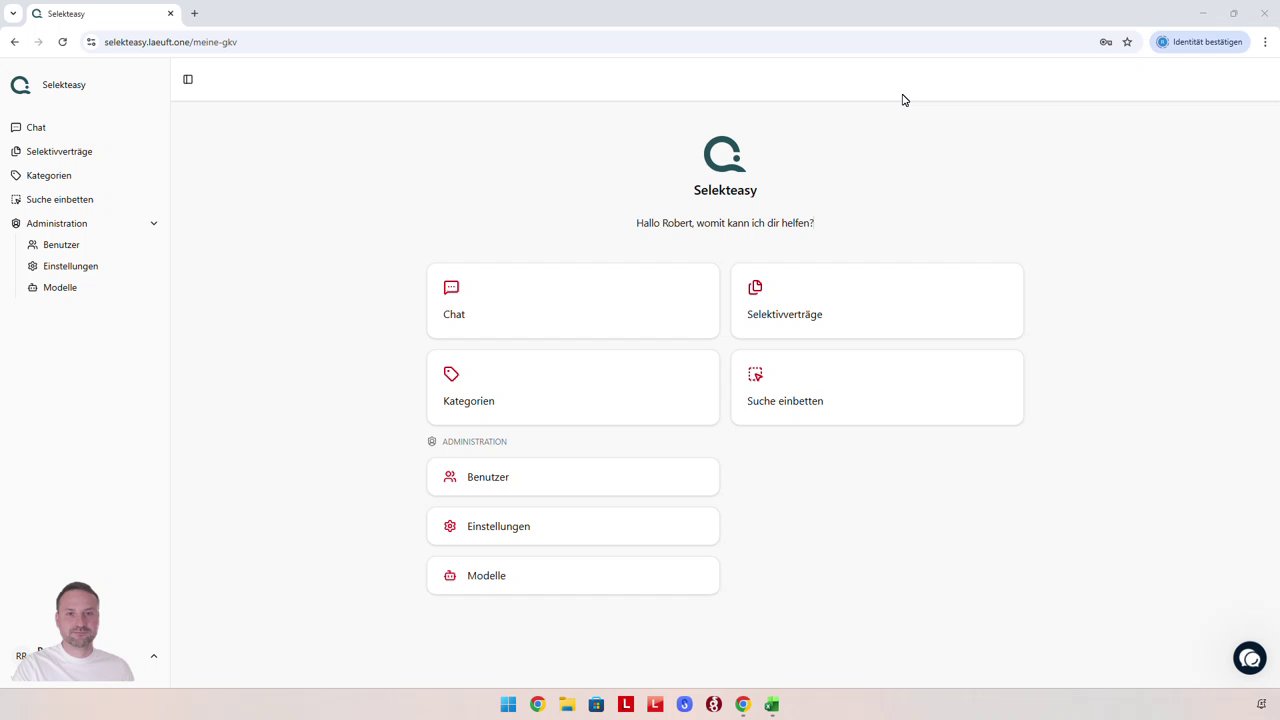
Task: Click Identität bestätigen profile button
Action: [1199, 42]
